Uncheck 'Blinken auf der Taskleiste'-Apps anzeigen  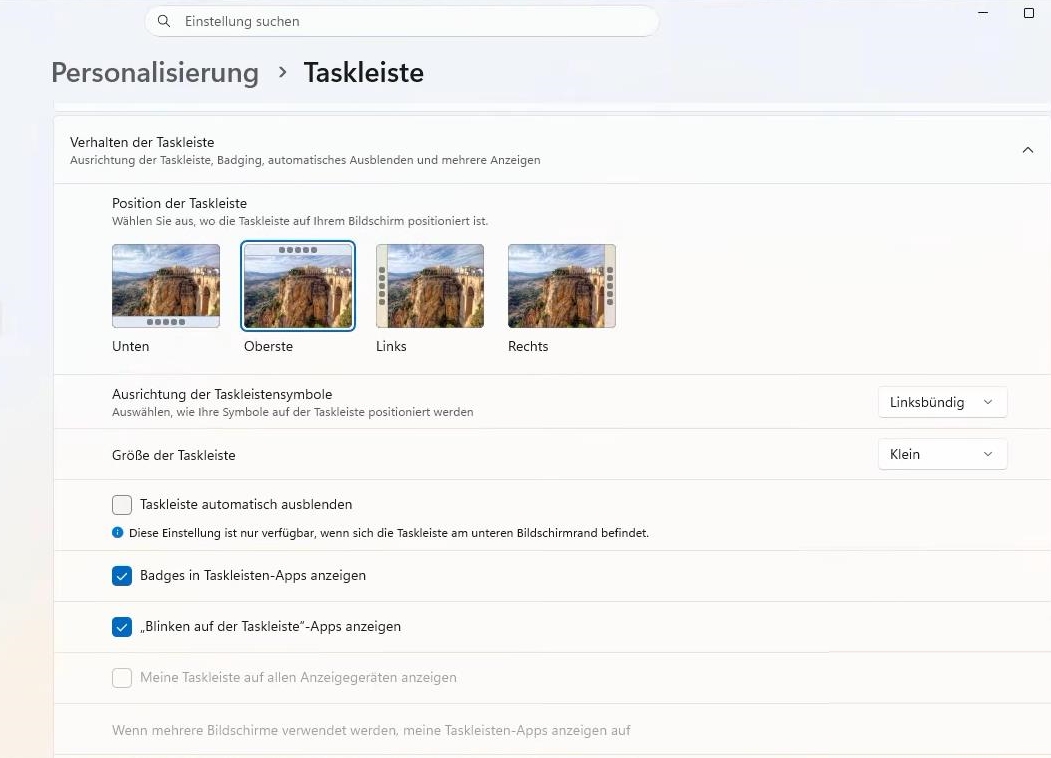(122, 627)
